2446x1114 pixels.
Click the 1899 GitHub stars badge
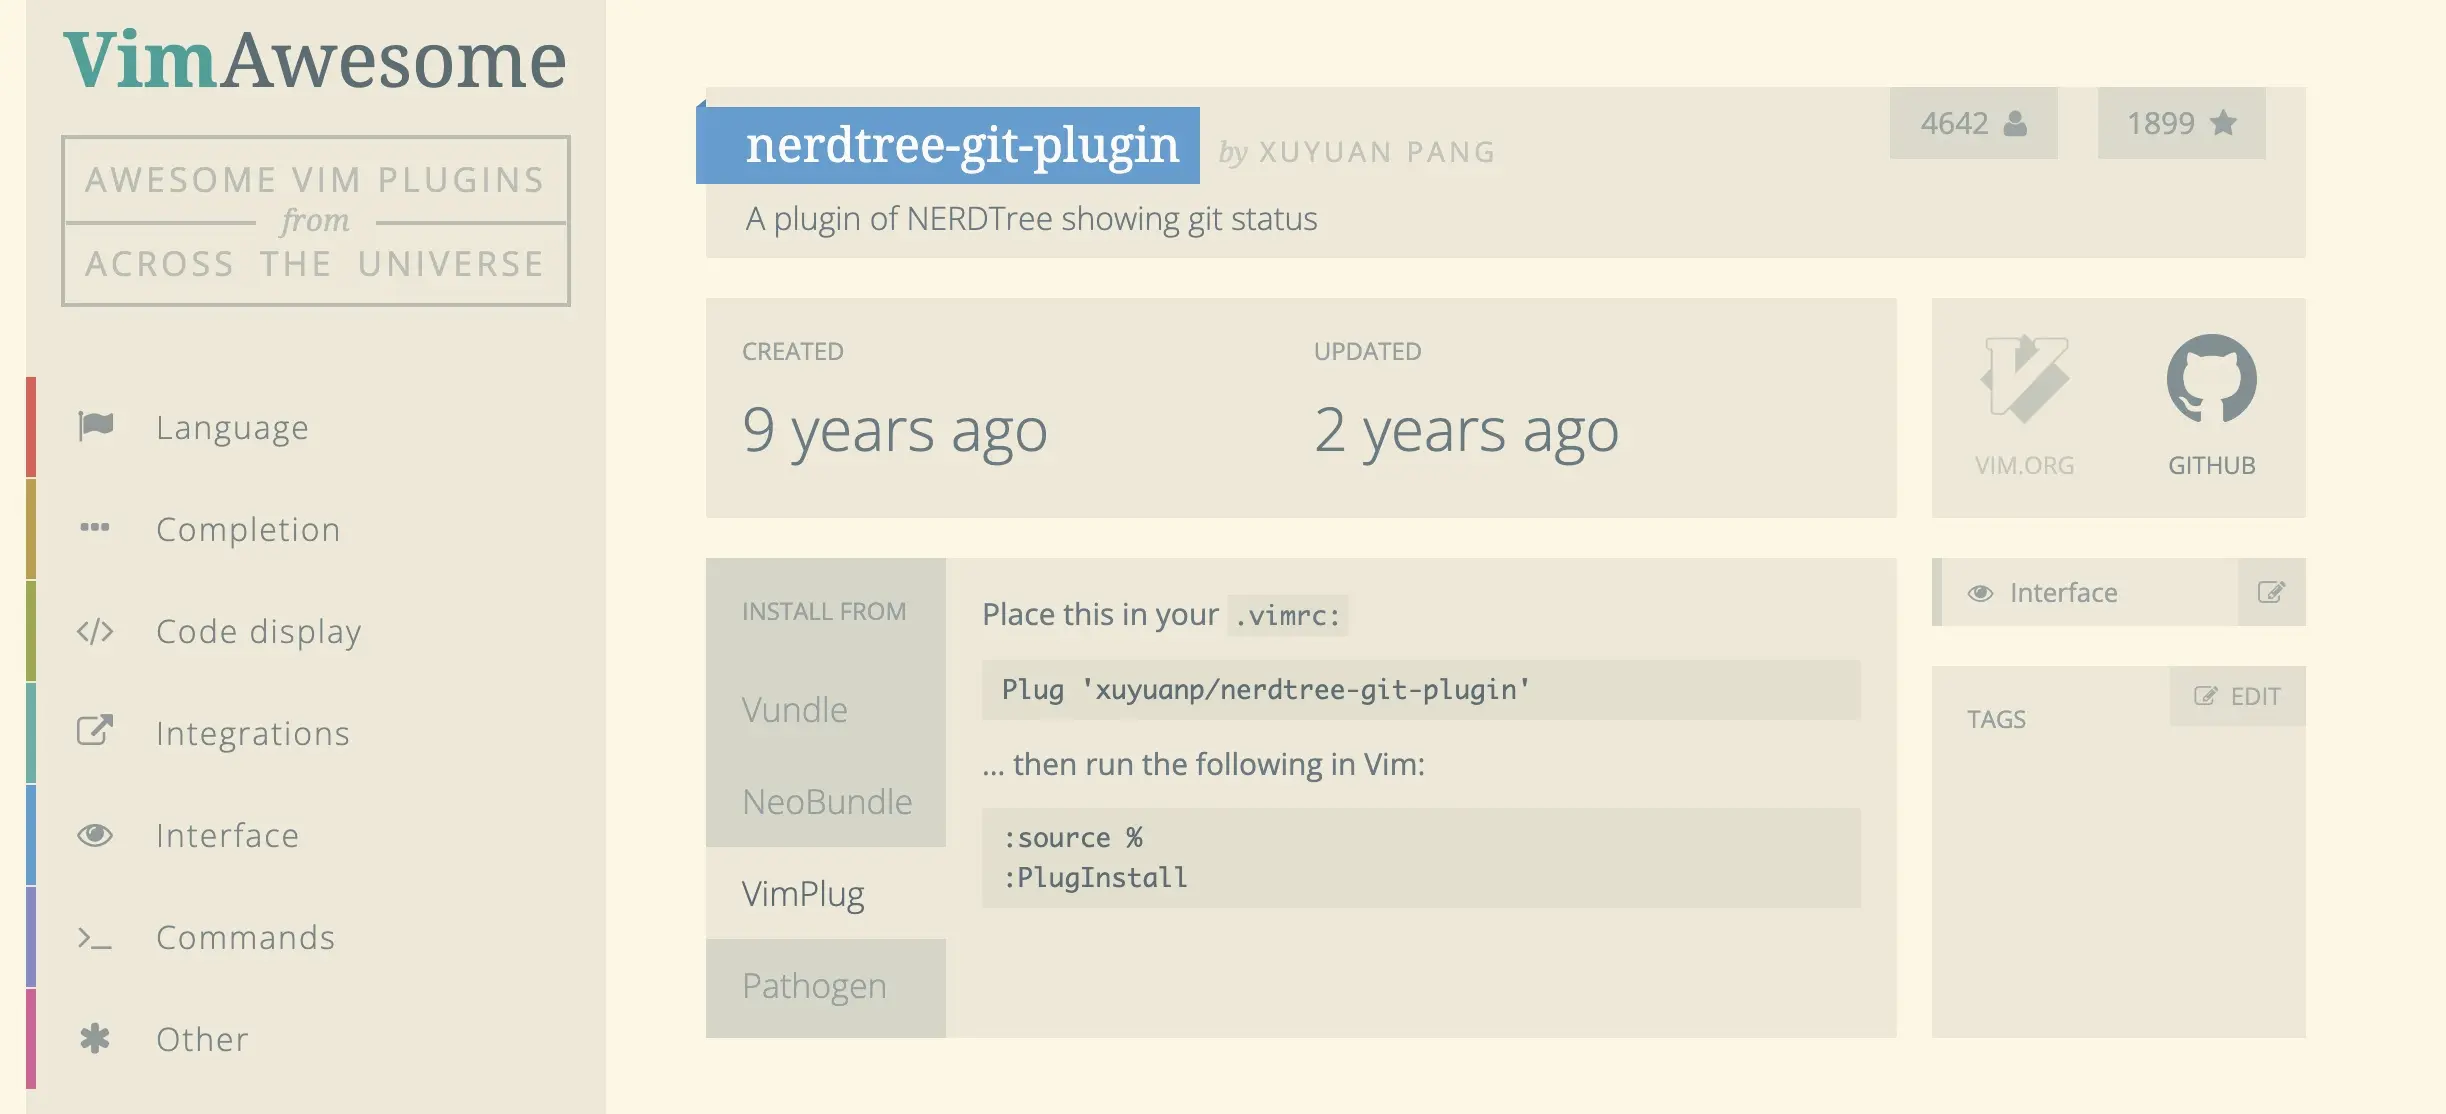click(2181, 124)
